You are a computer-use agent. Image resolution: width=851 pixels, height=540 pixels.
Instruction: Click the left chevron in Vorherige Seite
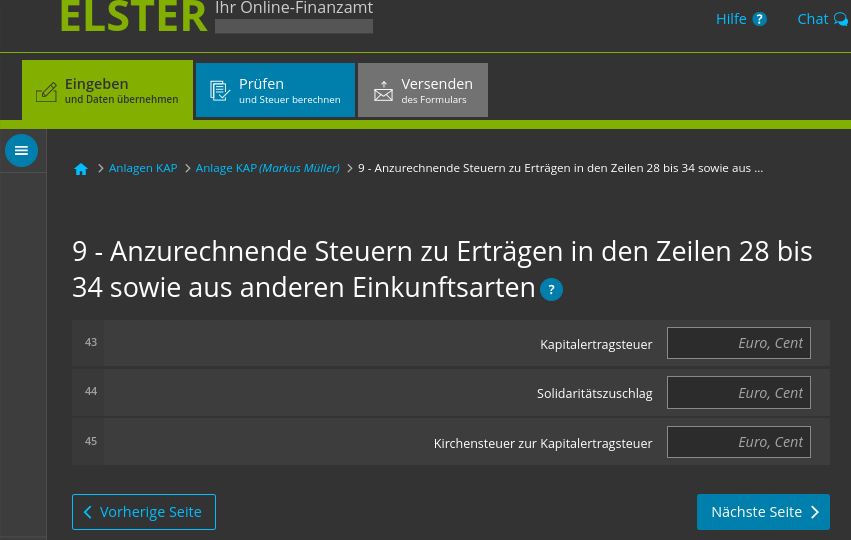pos(87,512)
